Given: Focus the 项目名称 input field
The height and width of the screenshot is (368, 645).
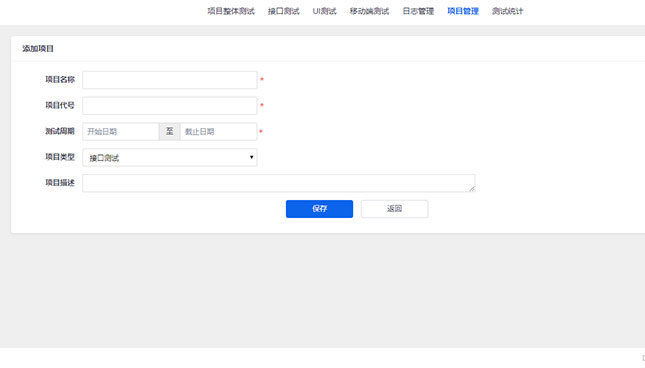Looking at the screenshot, I should click(x=169, y=80).
